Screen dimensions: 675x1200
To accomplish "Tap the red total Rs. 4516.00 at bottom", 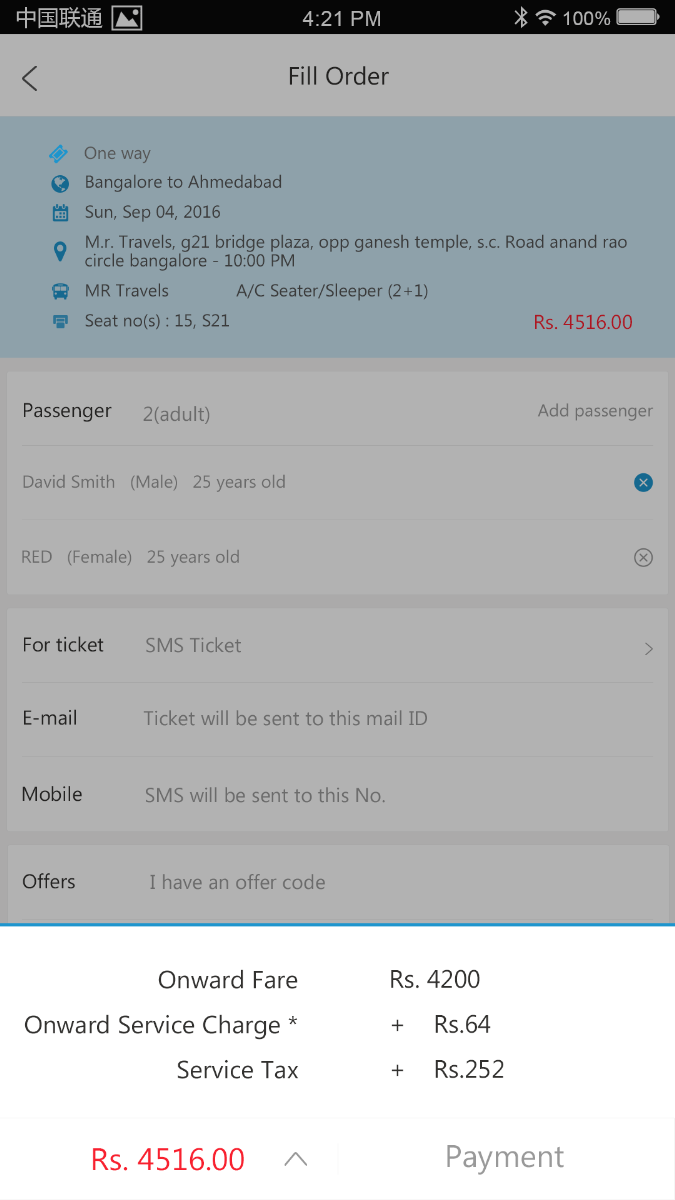I will pos(168,1159).
